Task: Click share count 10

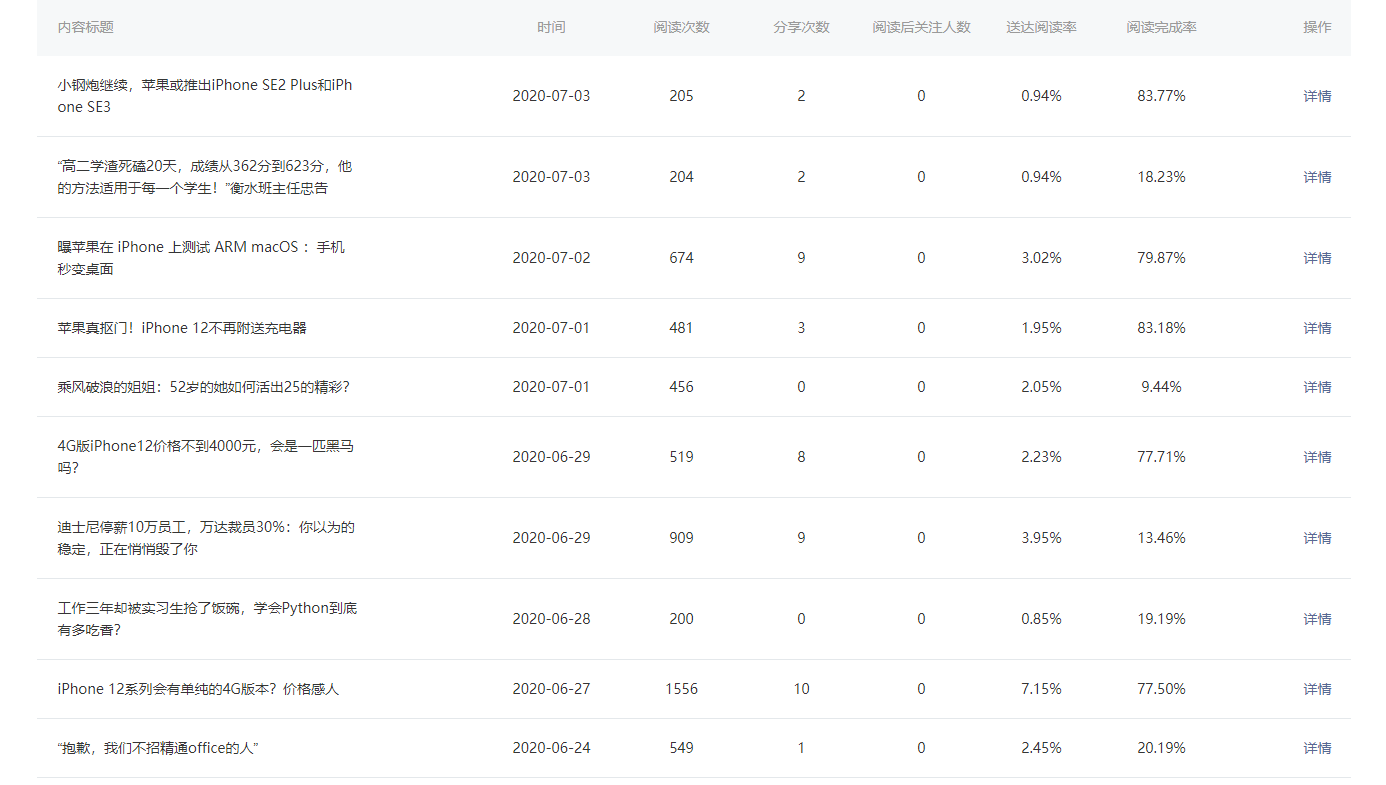Action: pyautogui.click(x=801, y=689)
